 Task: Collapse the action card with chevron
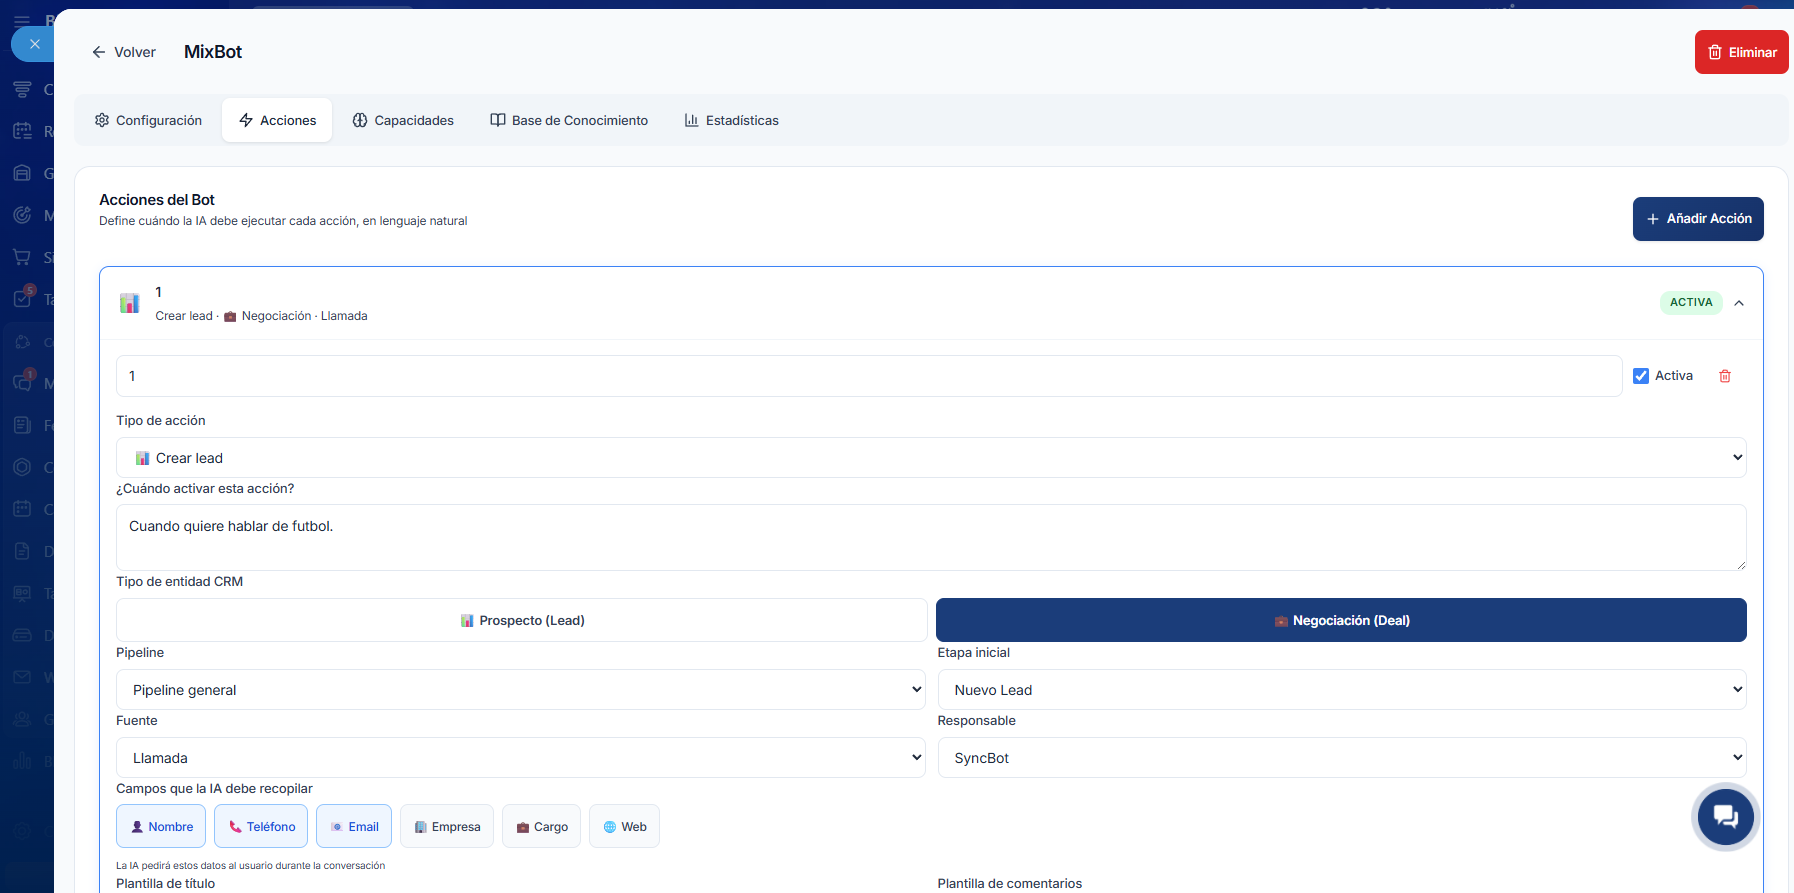point(1739,303)
